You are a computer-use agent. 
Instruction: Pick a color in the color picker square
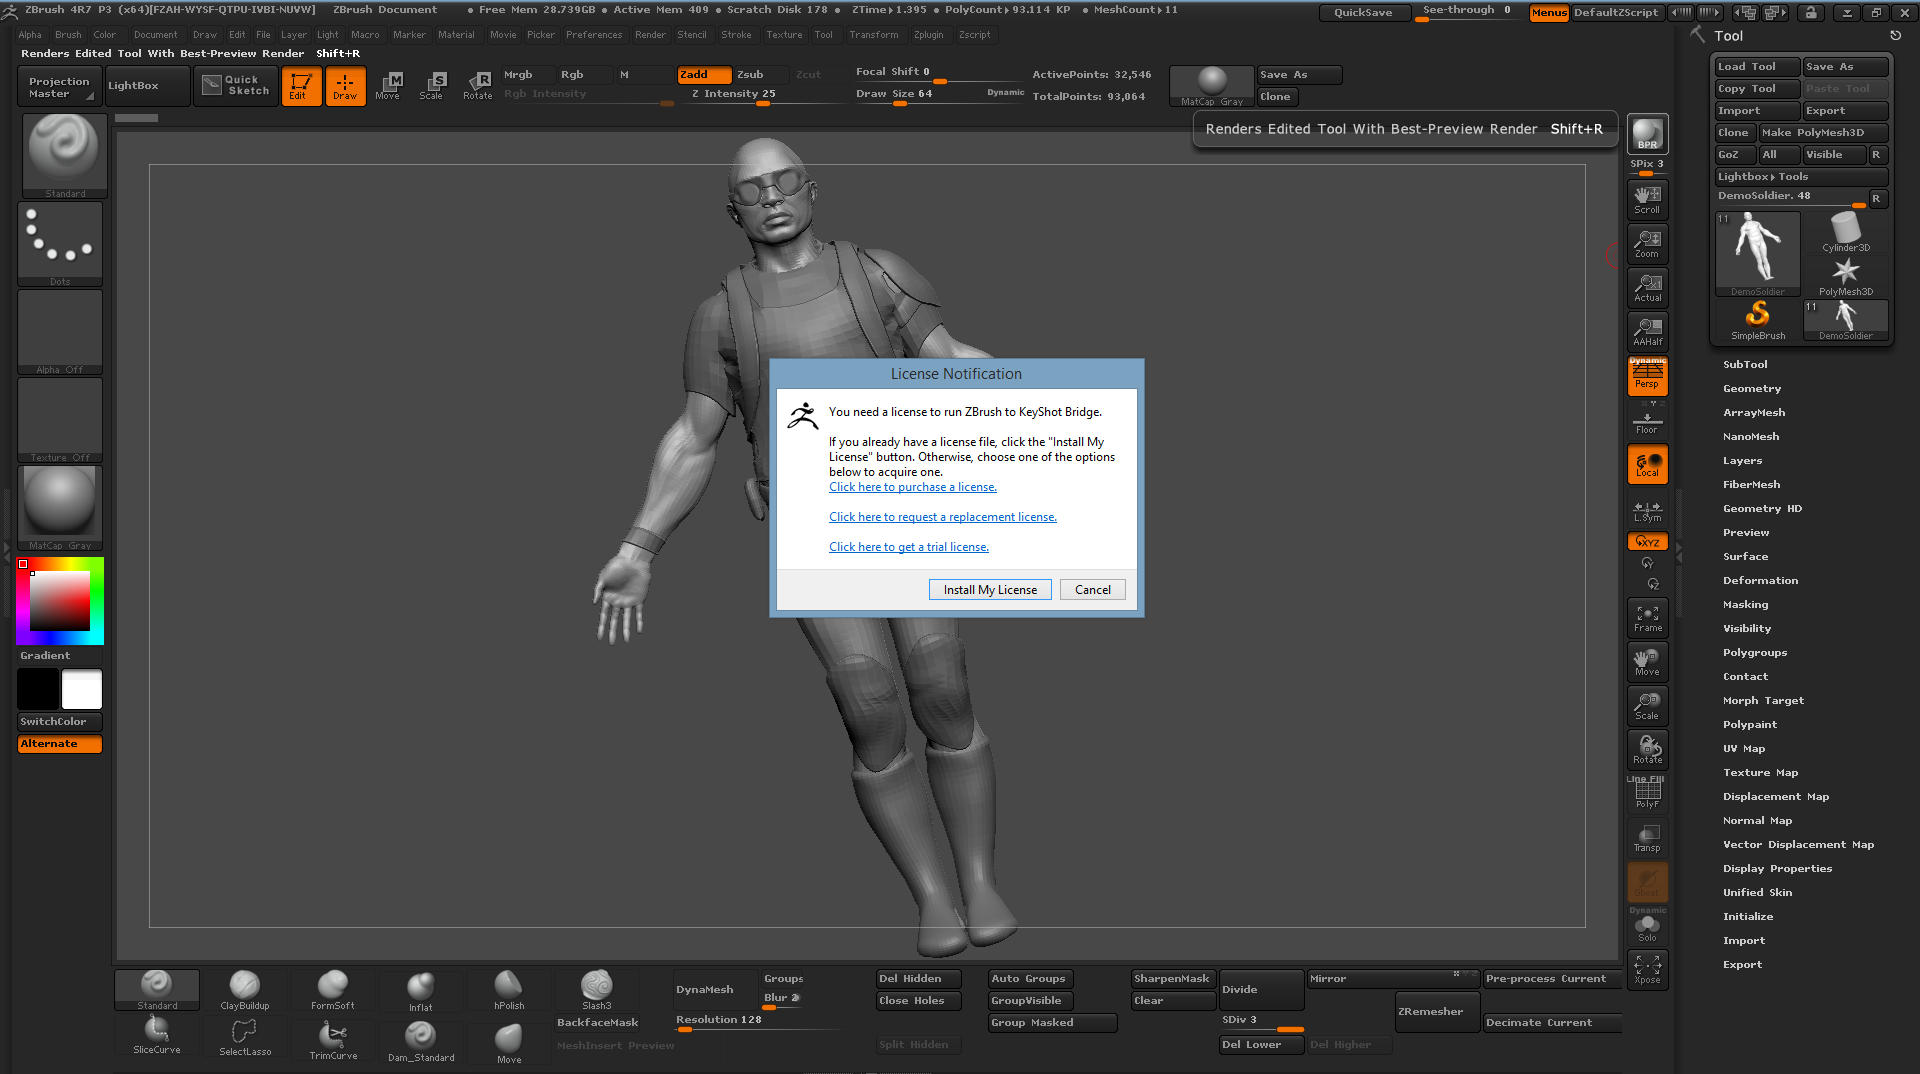(60, 601)
